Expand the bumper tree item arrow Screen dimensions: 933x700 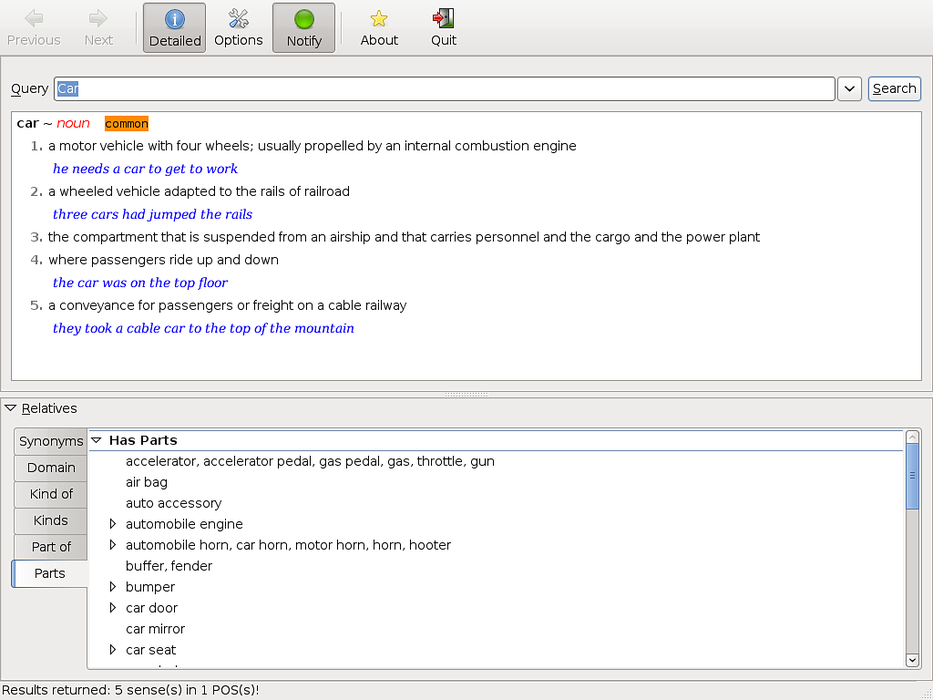pyautogui.click(x=113, y=587)
